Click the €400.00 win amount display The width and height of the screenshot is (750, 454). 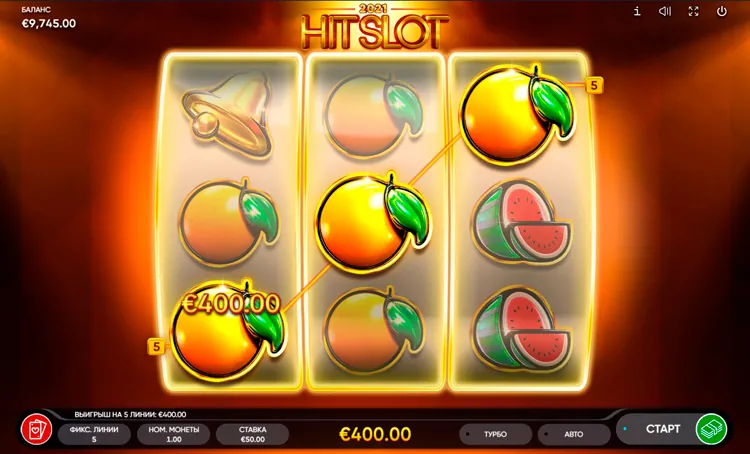pos(375,434)
